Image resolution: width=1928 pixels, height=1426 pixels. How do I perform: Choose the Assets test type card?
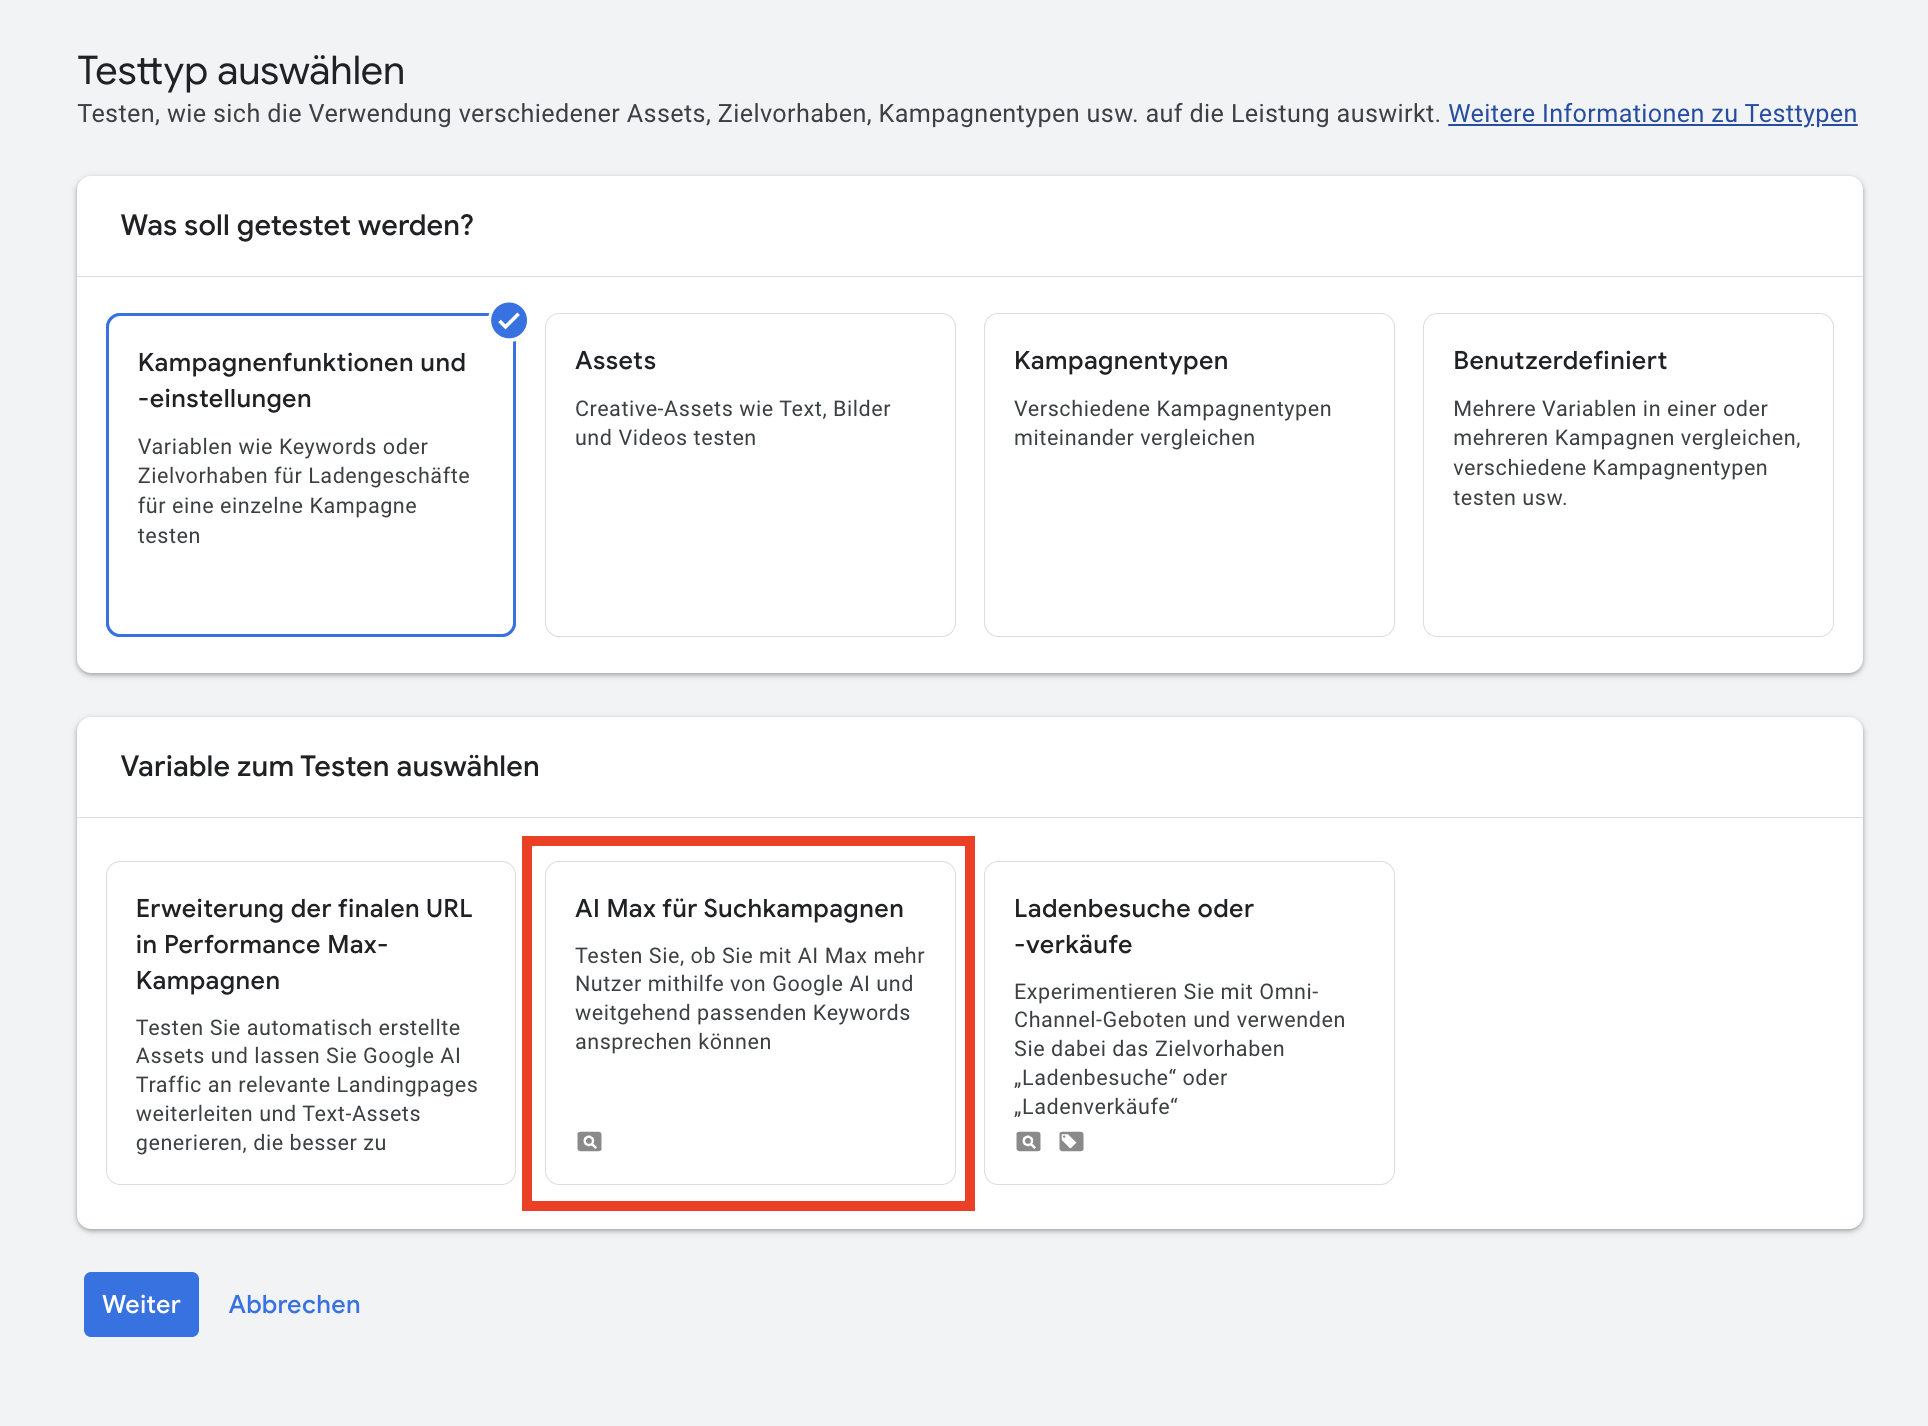click(x=750, y=475)
